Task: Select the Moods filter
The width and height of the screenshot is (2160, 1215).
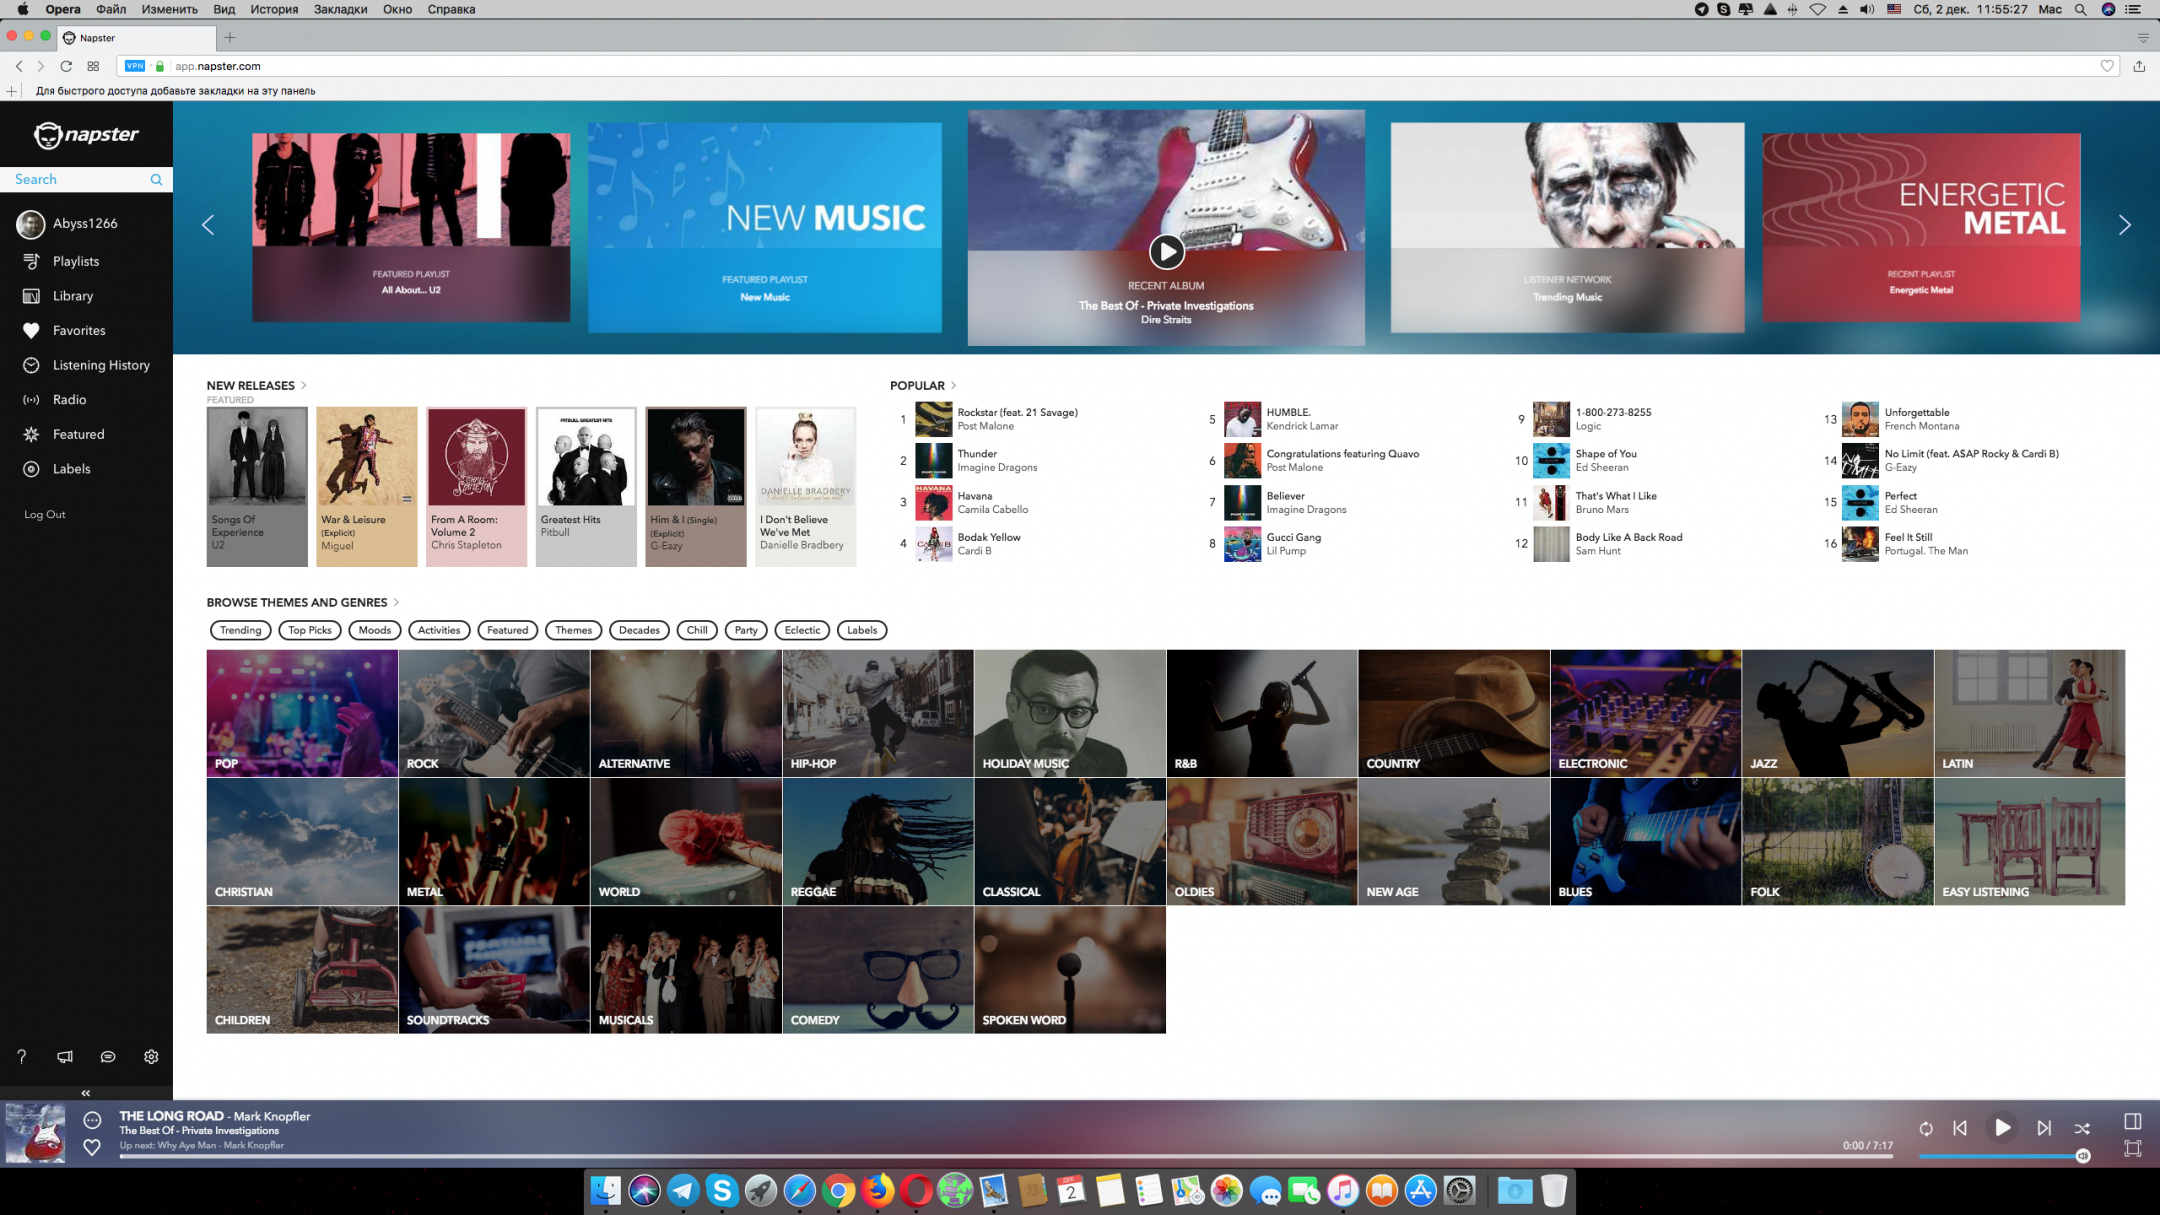Action: 375,630
